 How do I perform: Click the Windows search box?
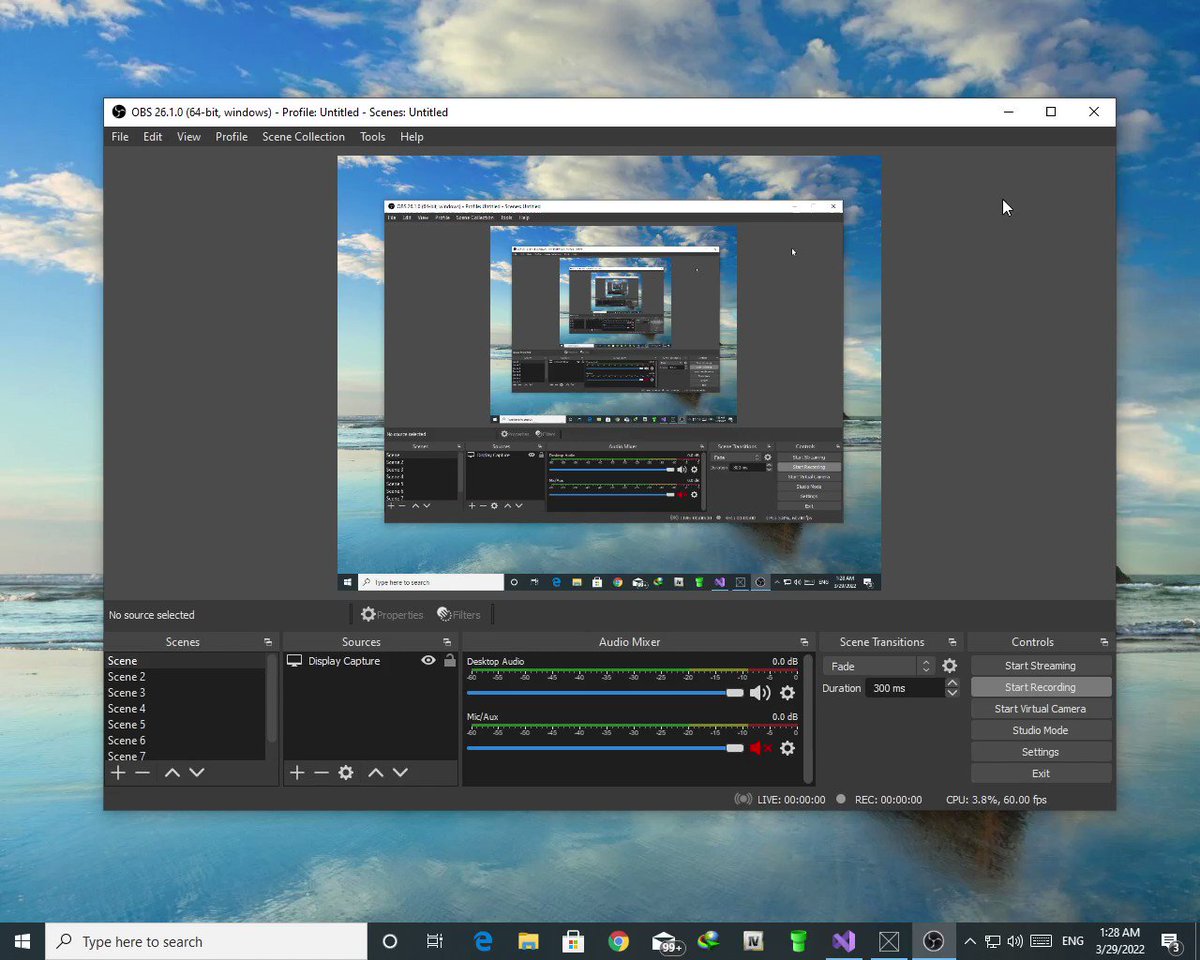coord(207,941)
